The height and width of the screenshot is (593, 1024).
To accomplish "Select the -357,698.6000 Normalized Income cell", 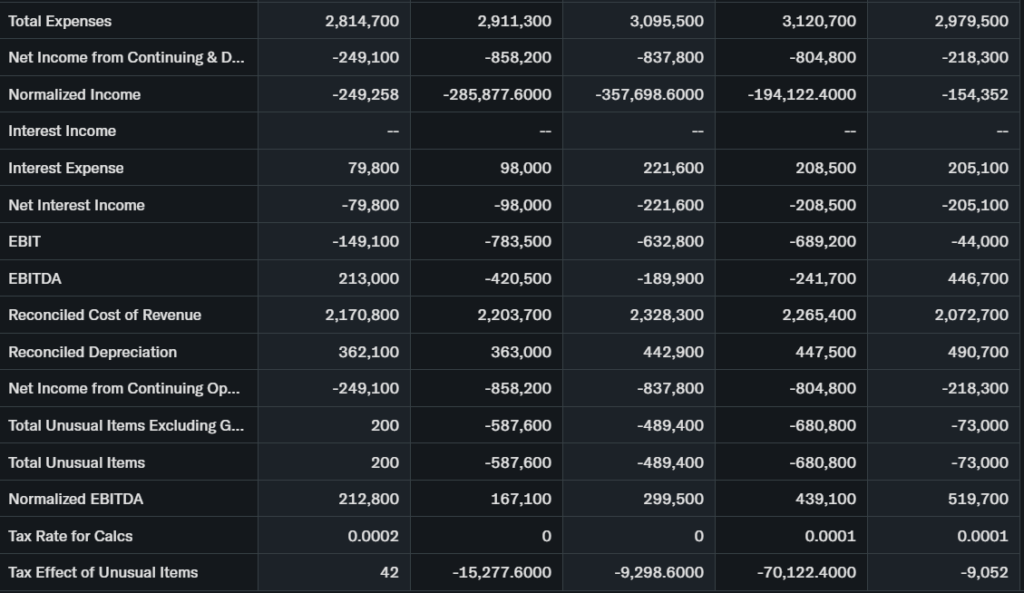I will point(649,94).
